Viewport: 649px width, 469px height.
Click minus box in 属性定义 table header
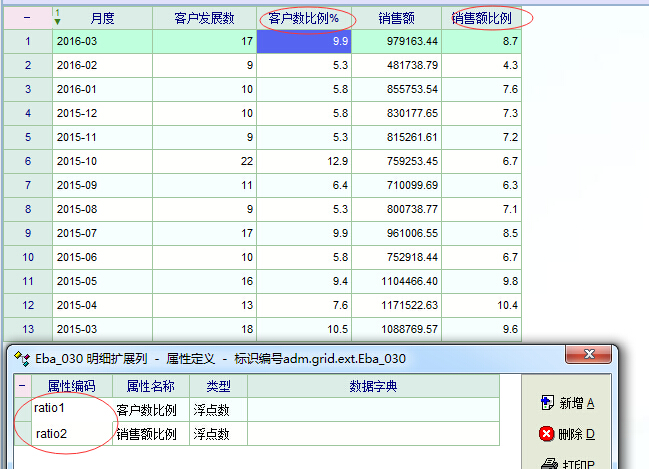click(x=22, y=386)
